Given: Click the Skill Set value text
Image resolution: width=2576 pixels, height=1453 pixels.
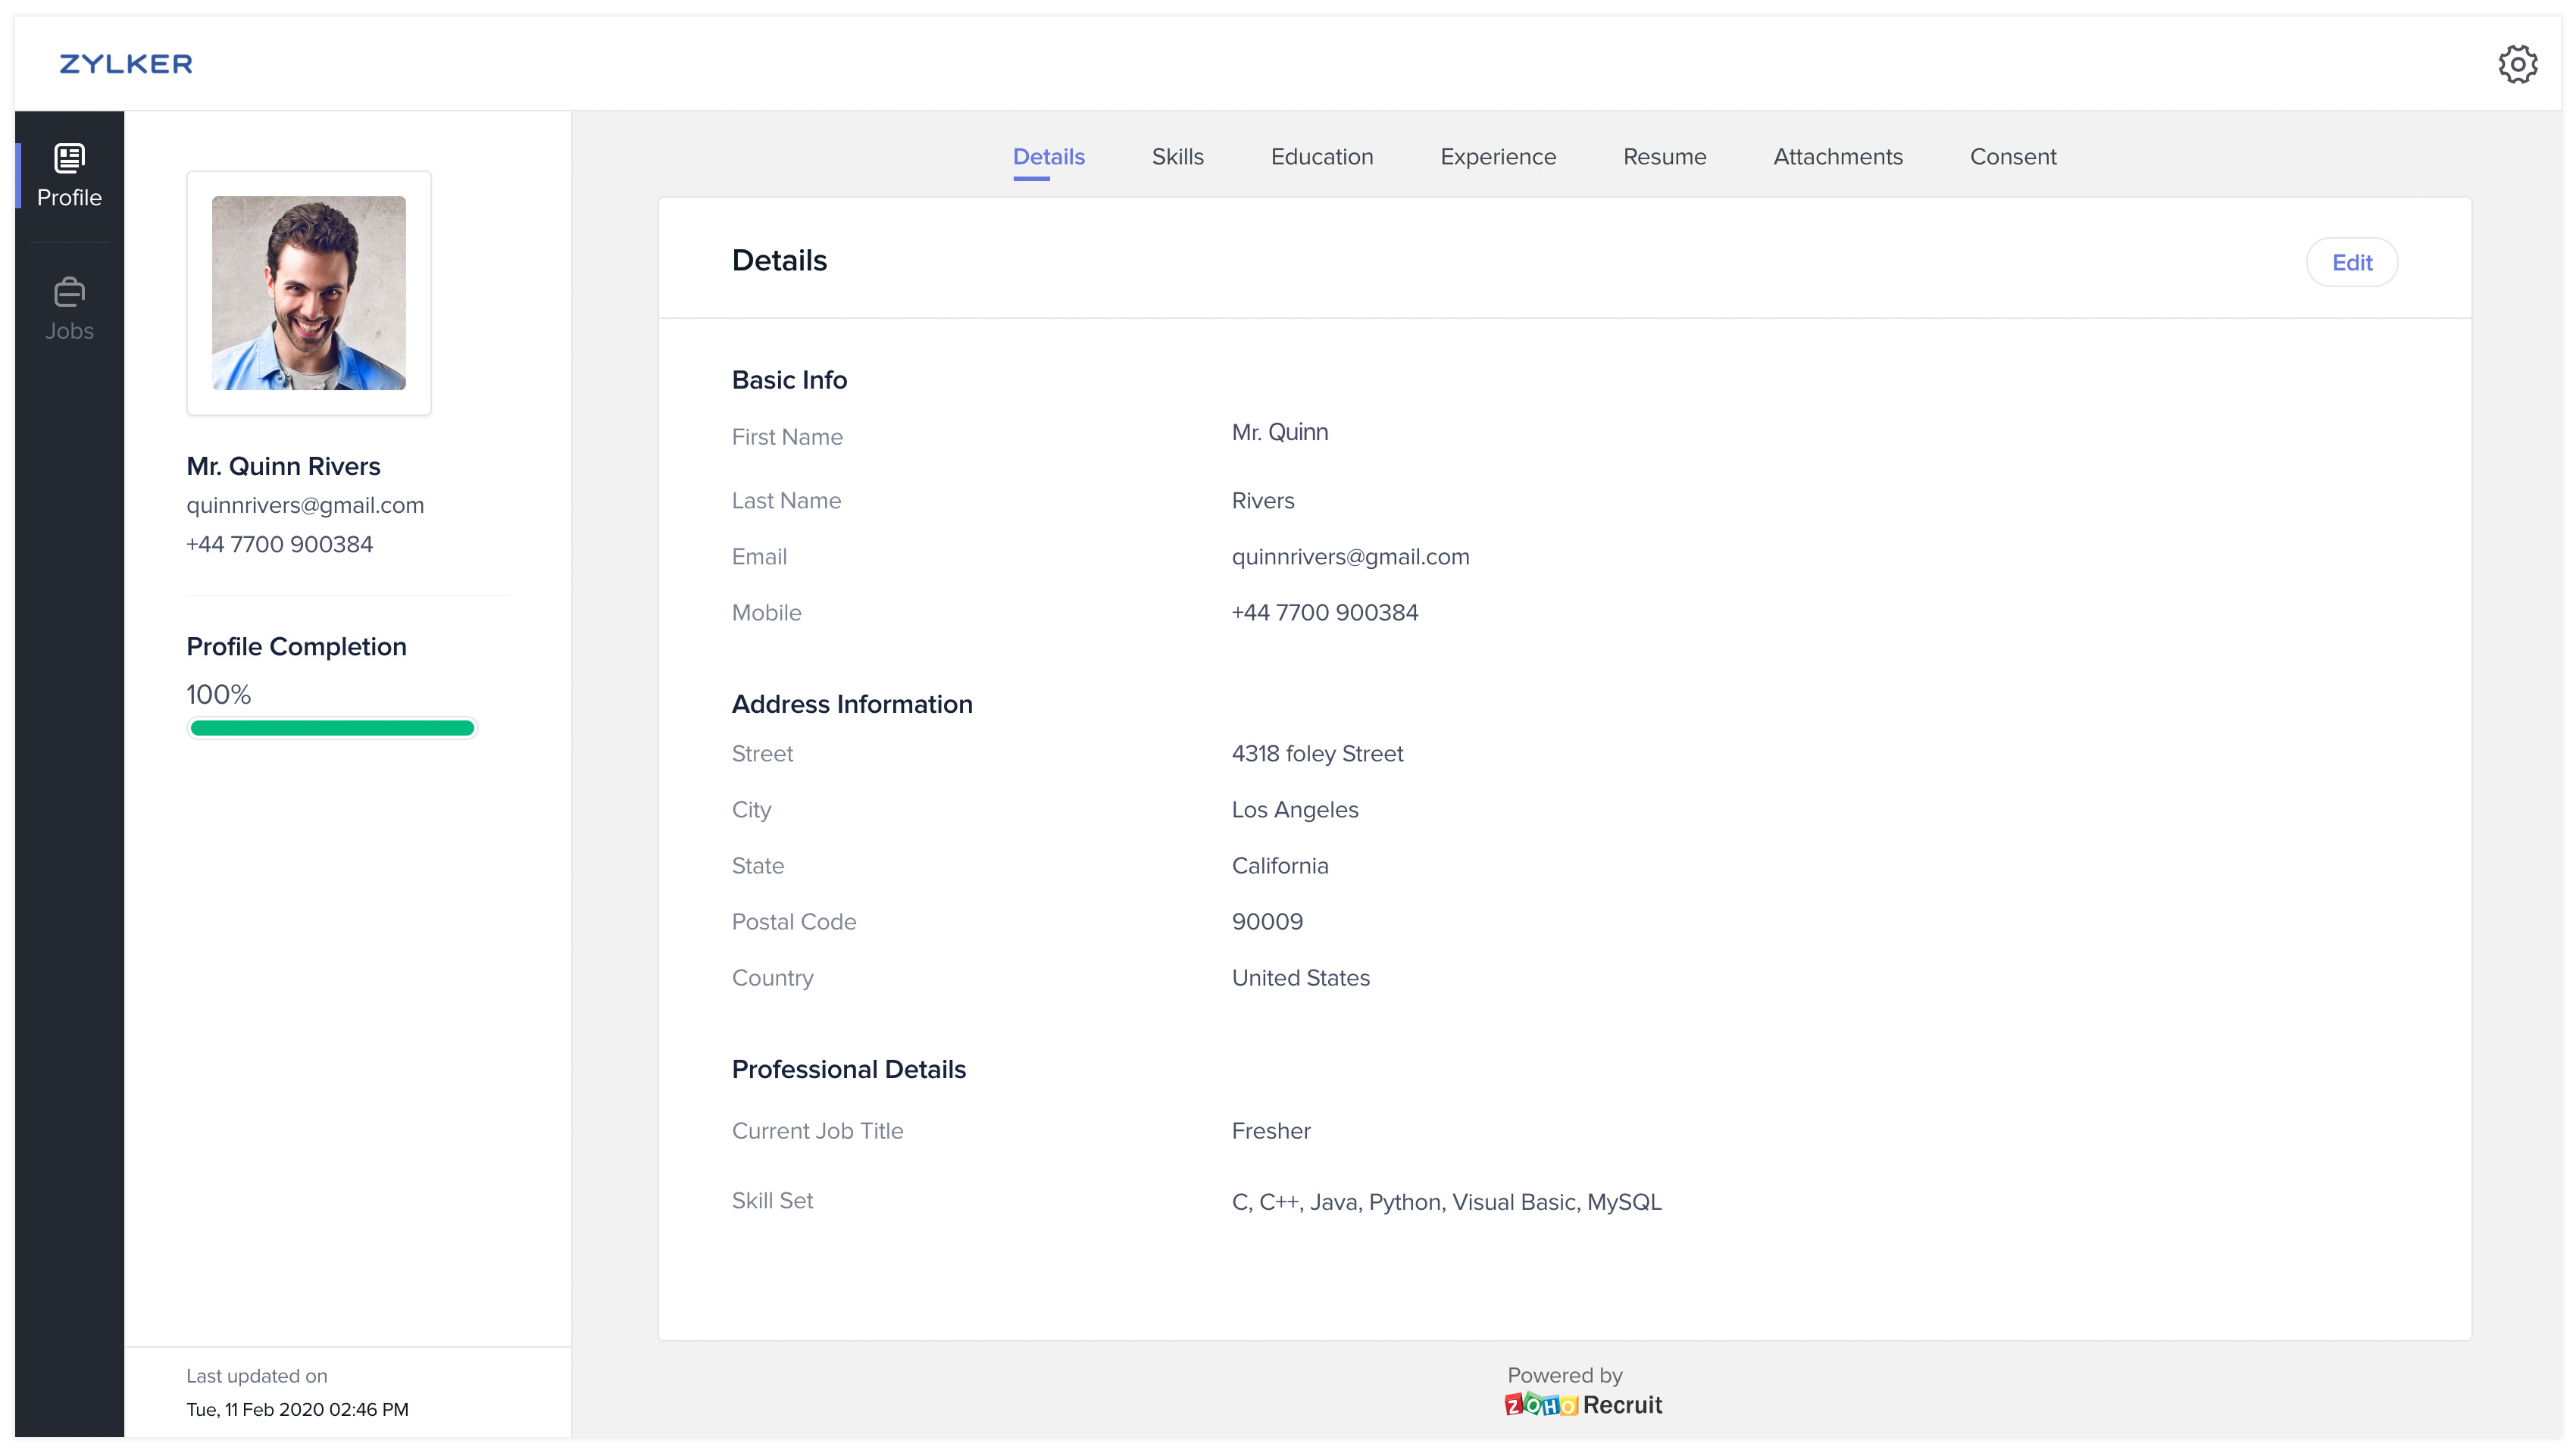Looking at the screenshot, I should [x=1446, y=1202].
